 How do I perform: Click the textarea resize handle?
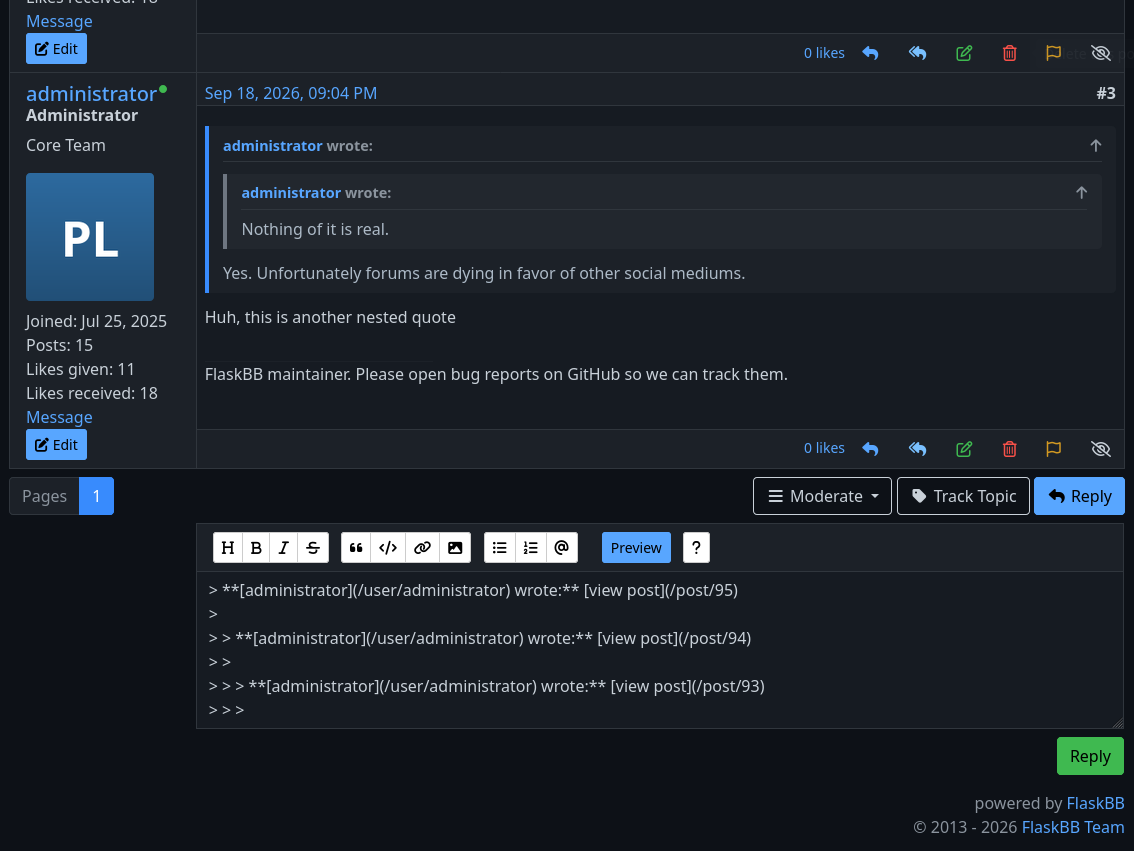pyautogui.click(x=1117, y=722)
